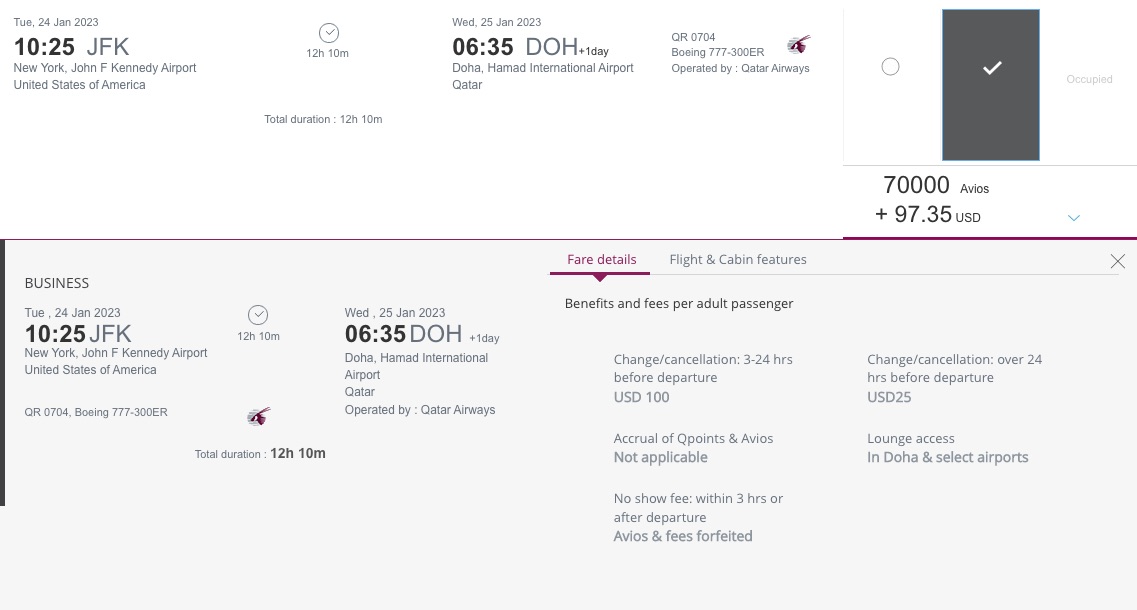The image size is (1137, 610).
Task: Click the white checkmark on the selected fare card
Action: 991,69
